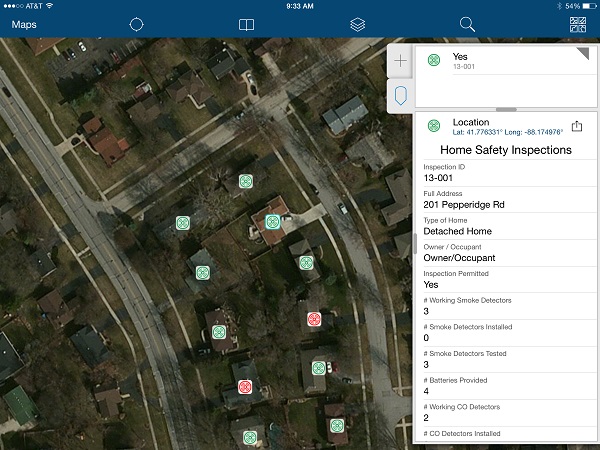
Task: Go back to Maps
Action: coord(24,24)
